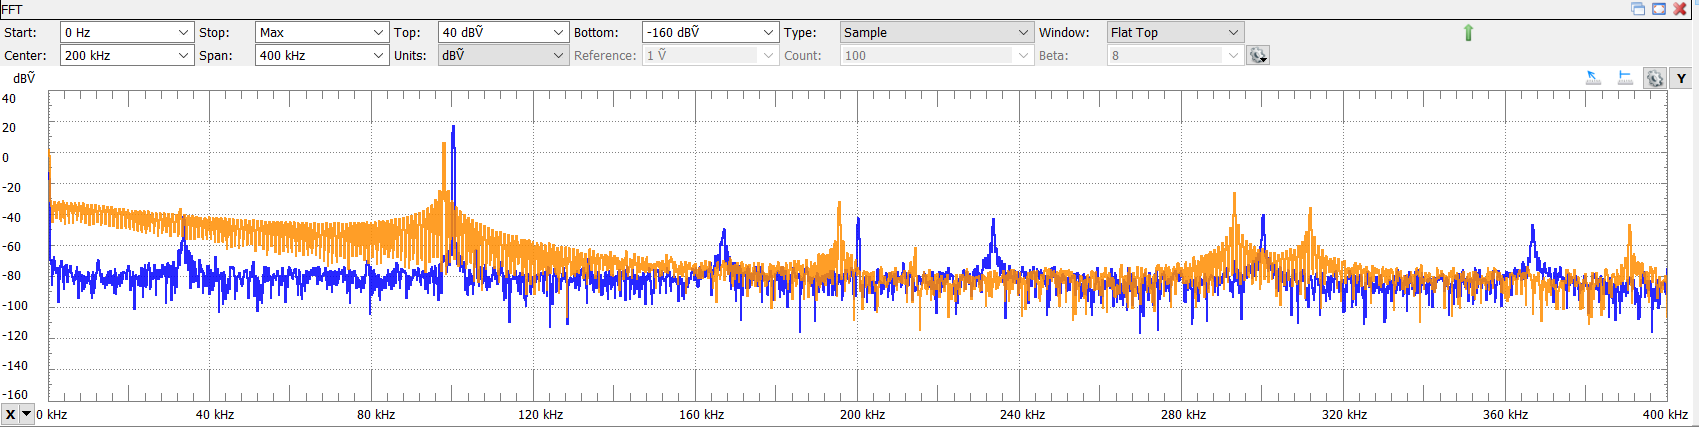Click the blue bracket cursor icon above plot
The image size is (1699, 427).
[x=1625, y=78]
